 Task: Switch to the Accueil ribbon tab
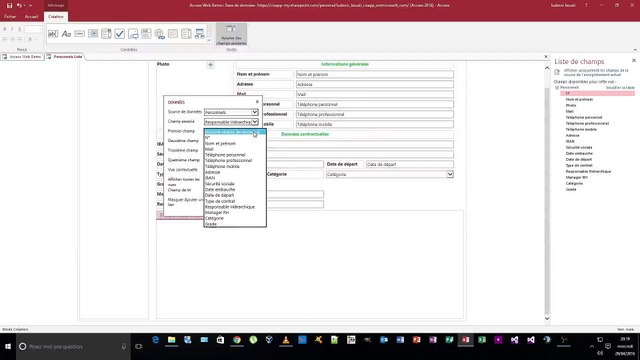click(31, 17)
